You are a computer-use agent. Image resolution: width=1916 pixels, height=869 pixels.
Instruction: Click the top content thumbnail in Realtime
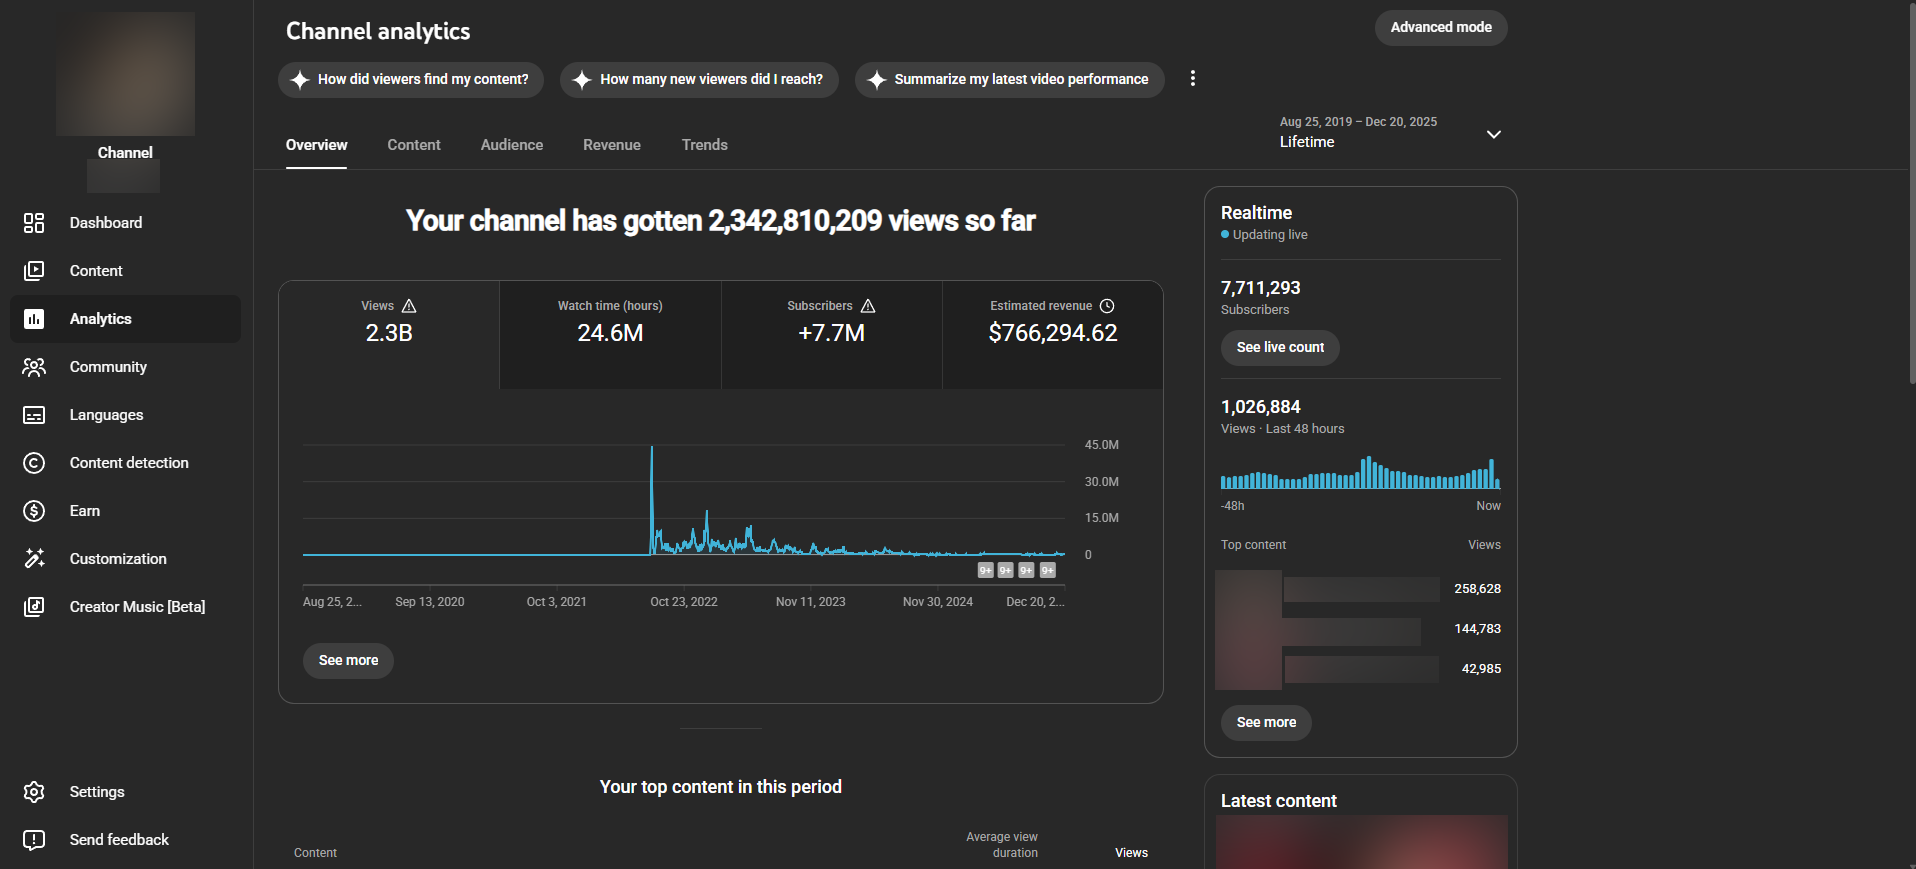1248,630
